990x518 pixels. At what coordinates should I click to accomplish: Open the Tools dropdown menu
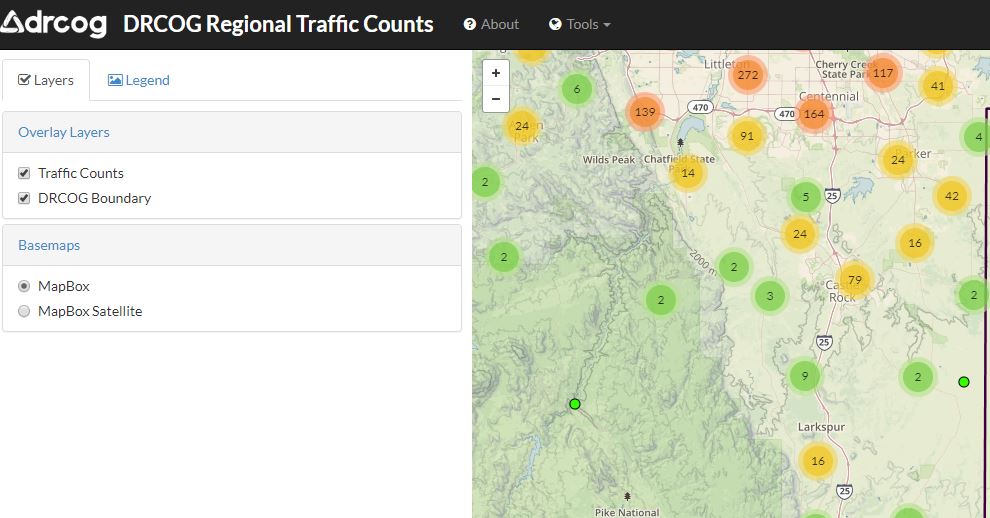[x=580, y=24]
